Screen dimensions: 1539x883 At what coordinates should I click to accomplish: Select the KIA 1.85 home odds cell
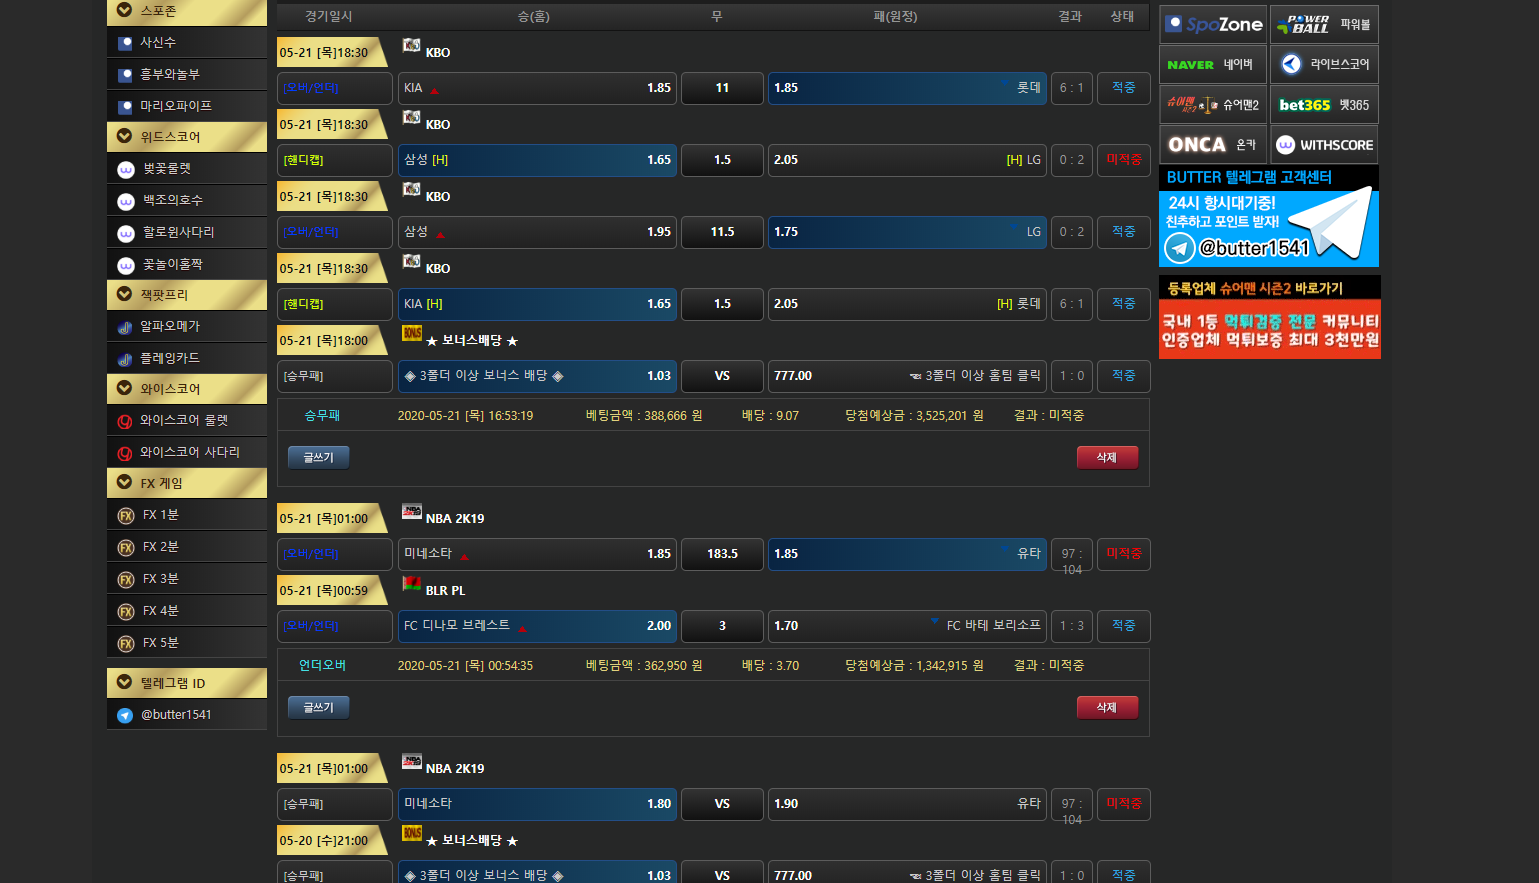(537, 88)
